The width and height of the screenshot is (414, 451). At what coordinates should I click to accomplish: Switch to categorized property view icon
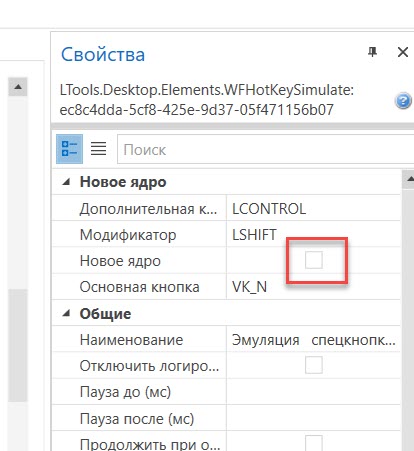(69, 149)
